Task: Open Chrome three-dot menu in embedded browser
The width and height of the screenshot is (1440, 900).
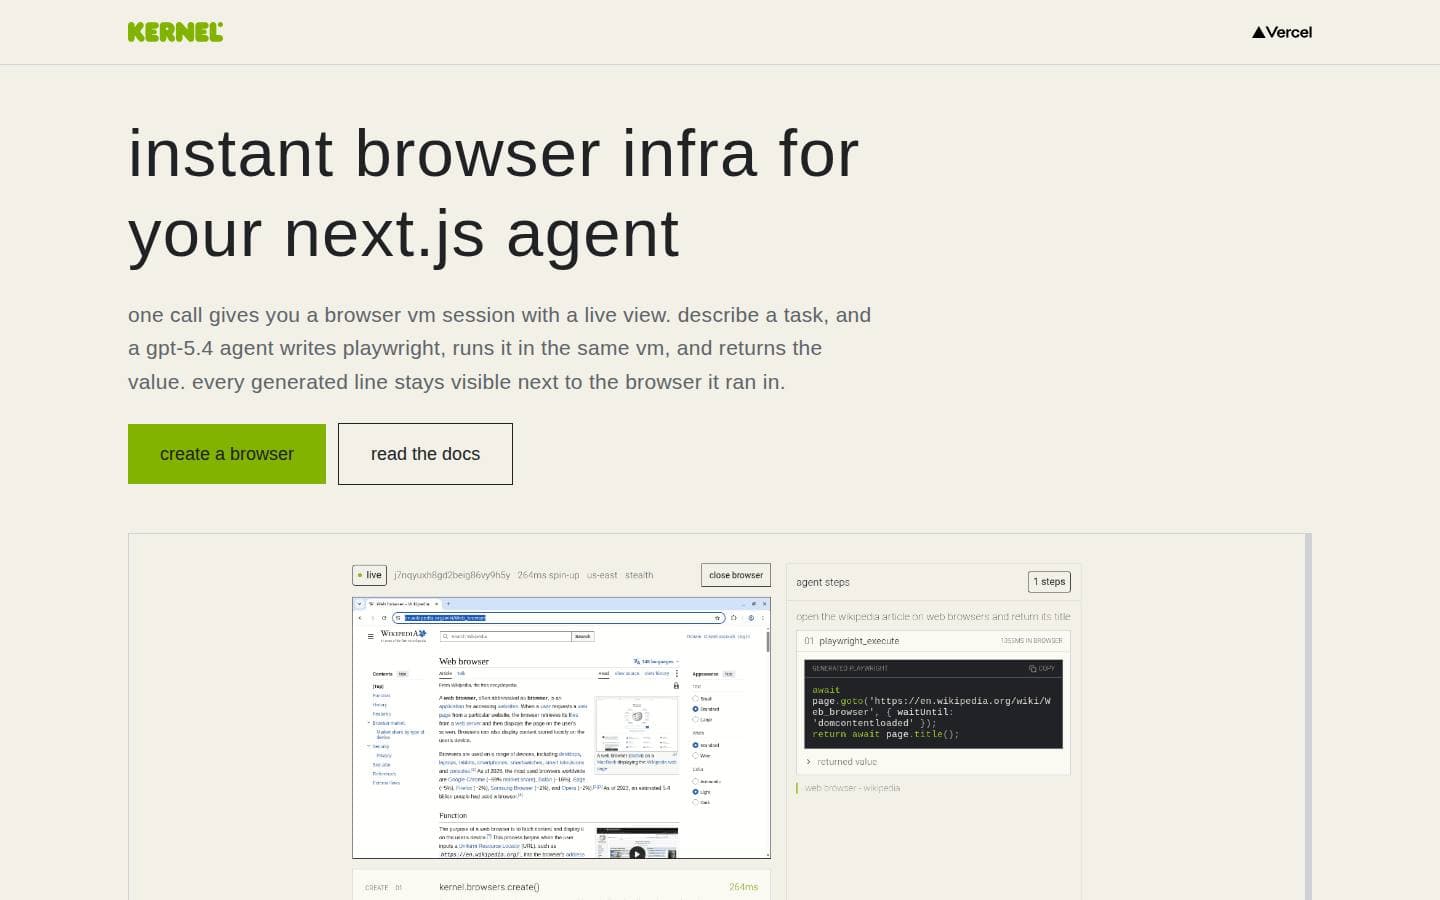Action: pos(763,618)
